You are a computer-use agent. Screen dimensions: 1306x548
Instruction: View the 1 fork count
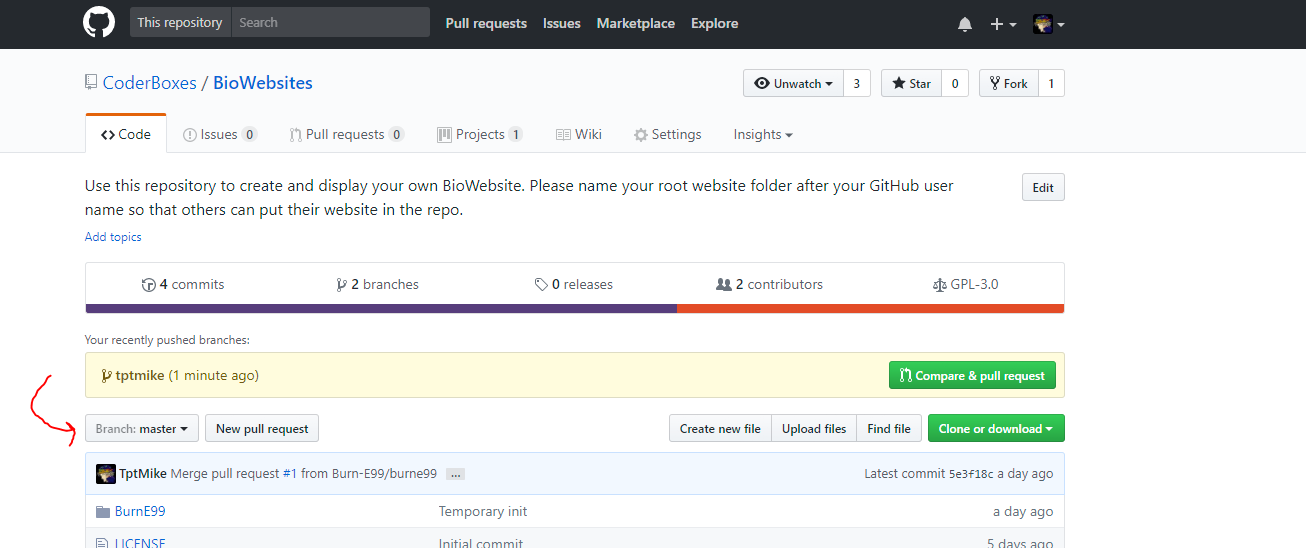pos(1051,83)
